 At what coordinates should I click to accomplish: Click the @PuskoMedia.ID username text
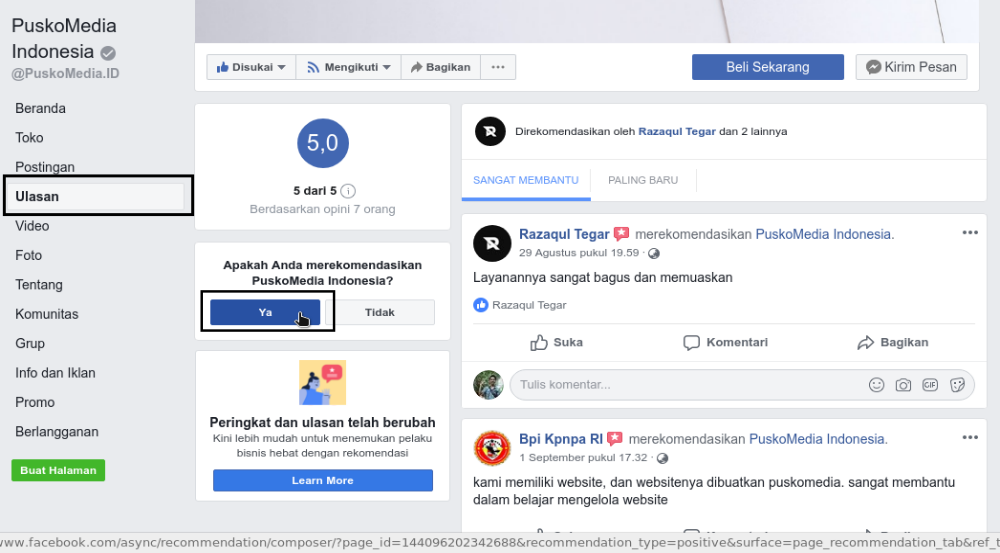[65, 73]
